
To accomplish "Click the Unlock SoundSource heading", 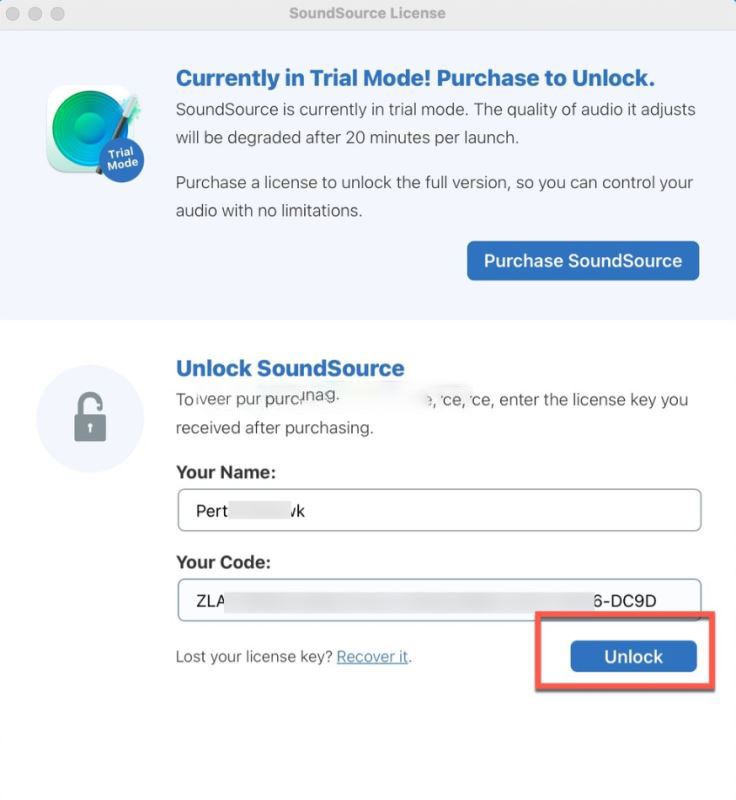I will [290, 368].
